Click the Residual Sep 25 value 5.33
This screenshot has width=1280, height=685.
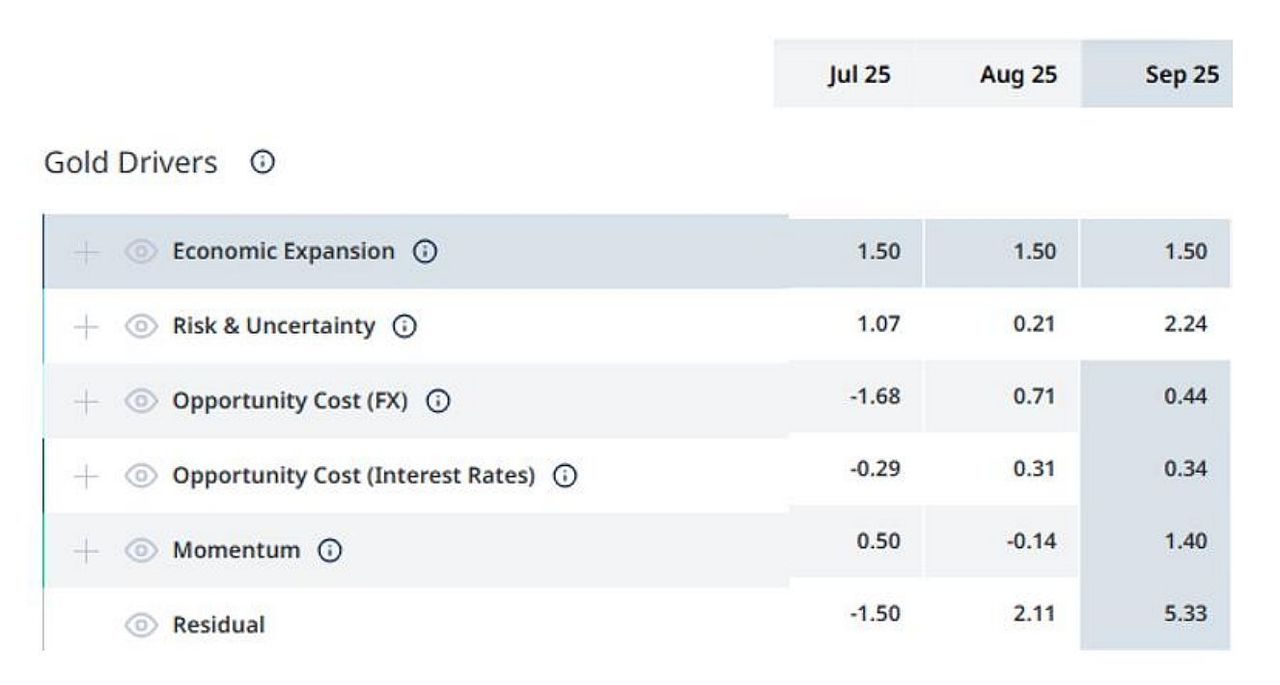1186,613
